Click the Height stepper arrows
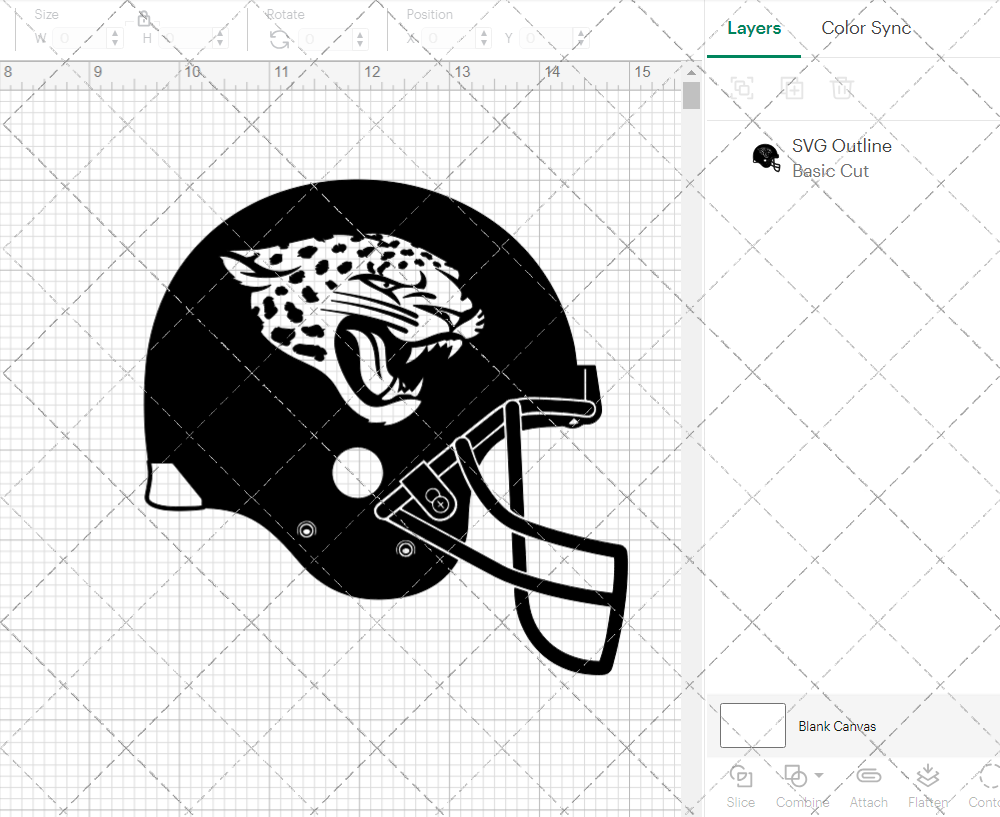 (x=220, y=38)
